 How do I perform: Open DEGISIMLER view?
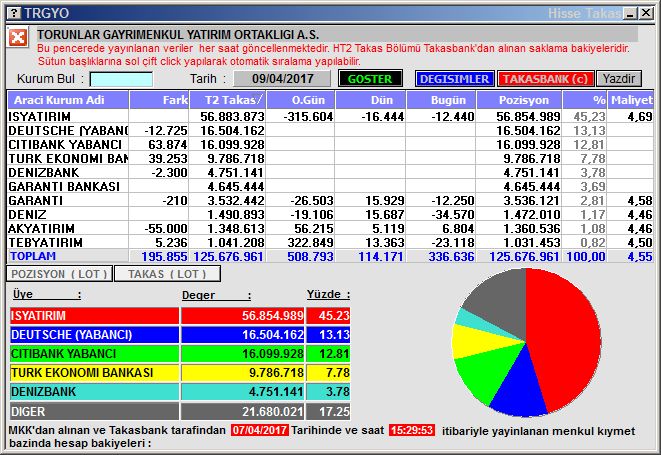(x=454, y=79)
